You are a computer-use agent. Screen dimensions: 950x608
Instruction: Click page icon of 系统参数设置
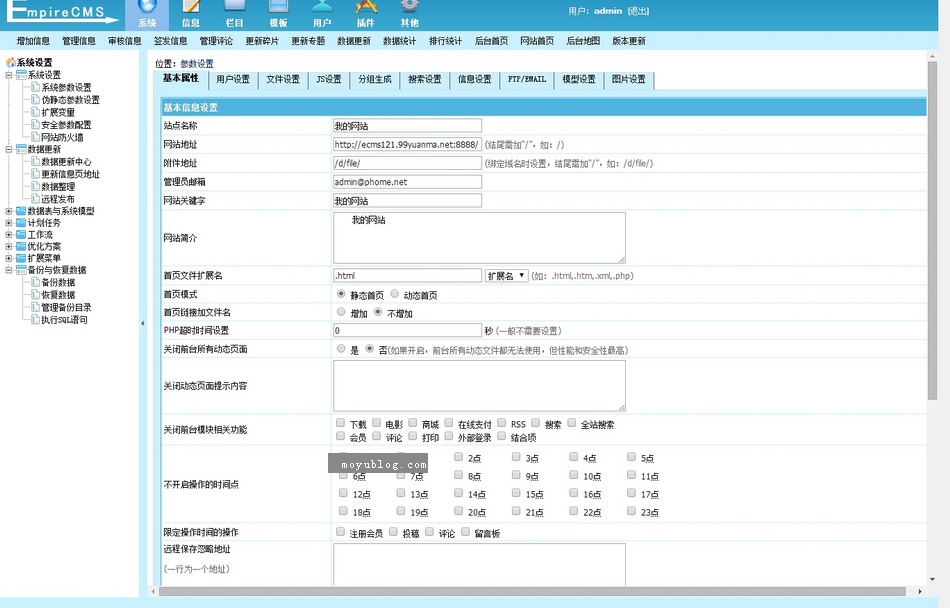tap(35, 87)
